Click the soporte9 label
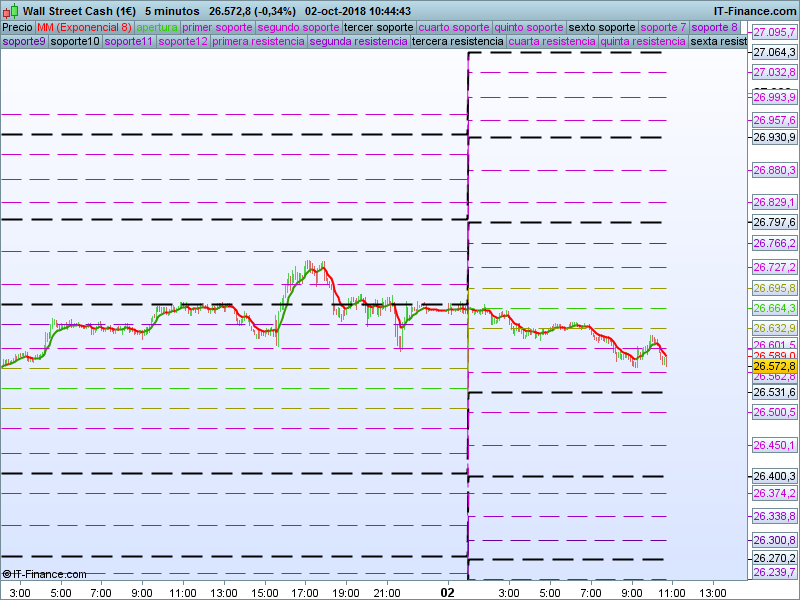800x600 pixels. (x=24, y=41)
